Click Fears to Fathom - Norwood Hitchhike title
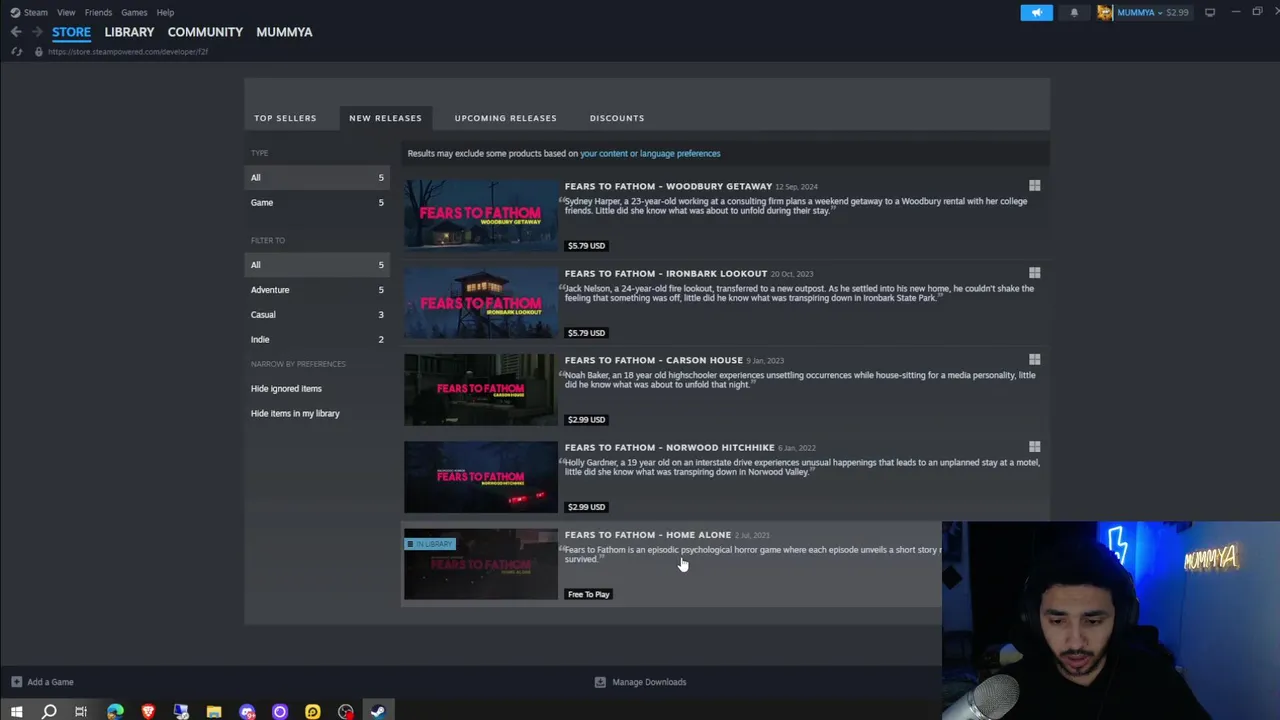Image resolution: width=1280 pixels, height=720 pixels. pyautogui.click(x=669, y=447)
